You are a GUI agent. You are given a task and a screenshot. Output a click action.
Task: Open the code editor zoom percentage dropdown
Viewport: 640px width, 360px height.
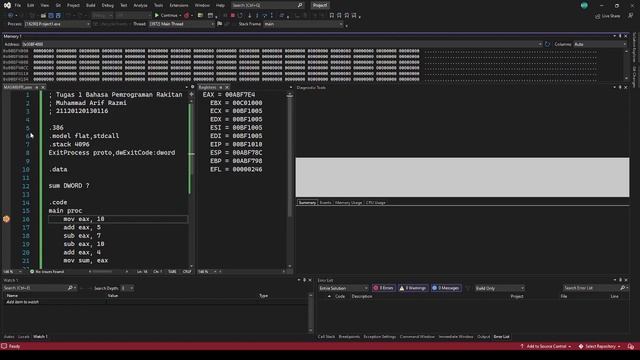click(12, 271)
